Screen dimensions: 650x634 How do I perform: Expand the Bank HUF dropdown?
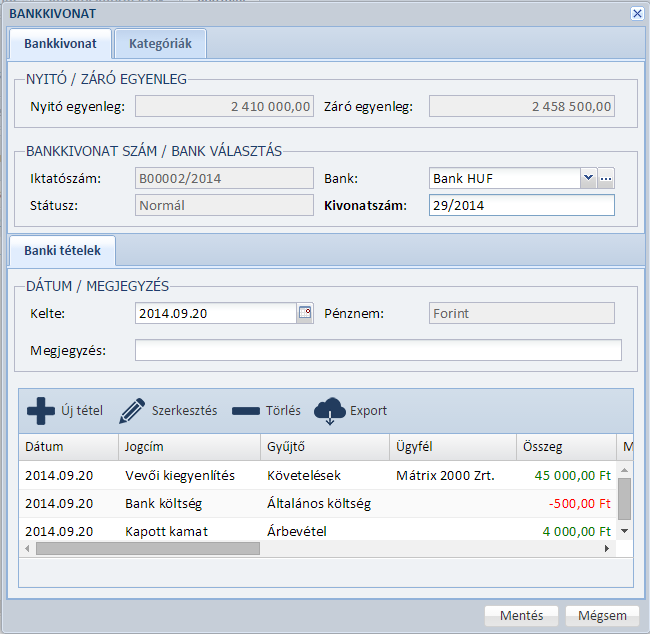pos(588,178)
